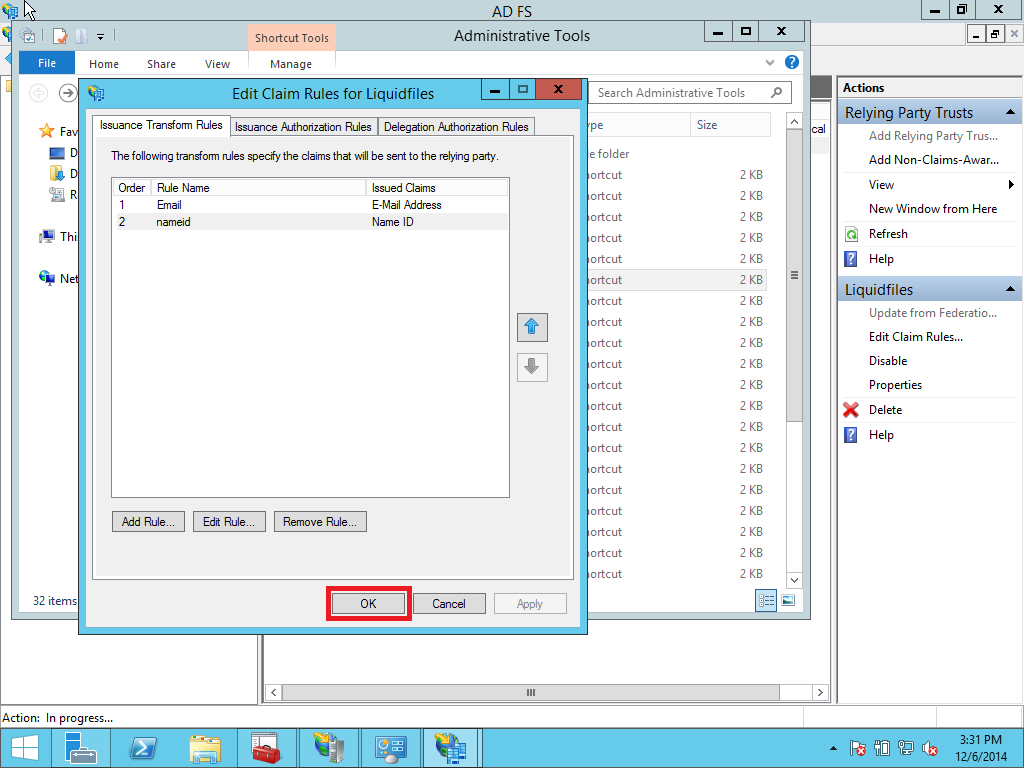Click the green Refresh icon in Actions
Image resolution: width=1024 pixels, height=768 pixels.
(x=851, y=234)
